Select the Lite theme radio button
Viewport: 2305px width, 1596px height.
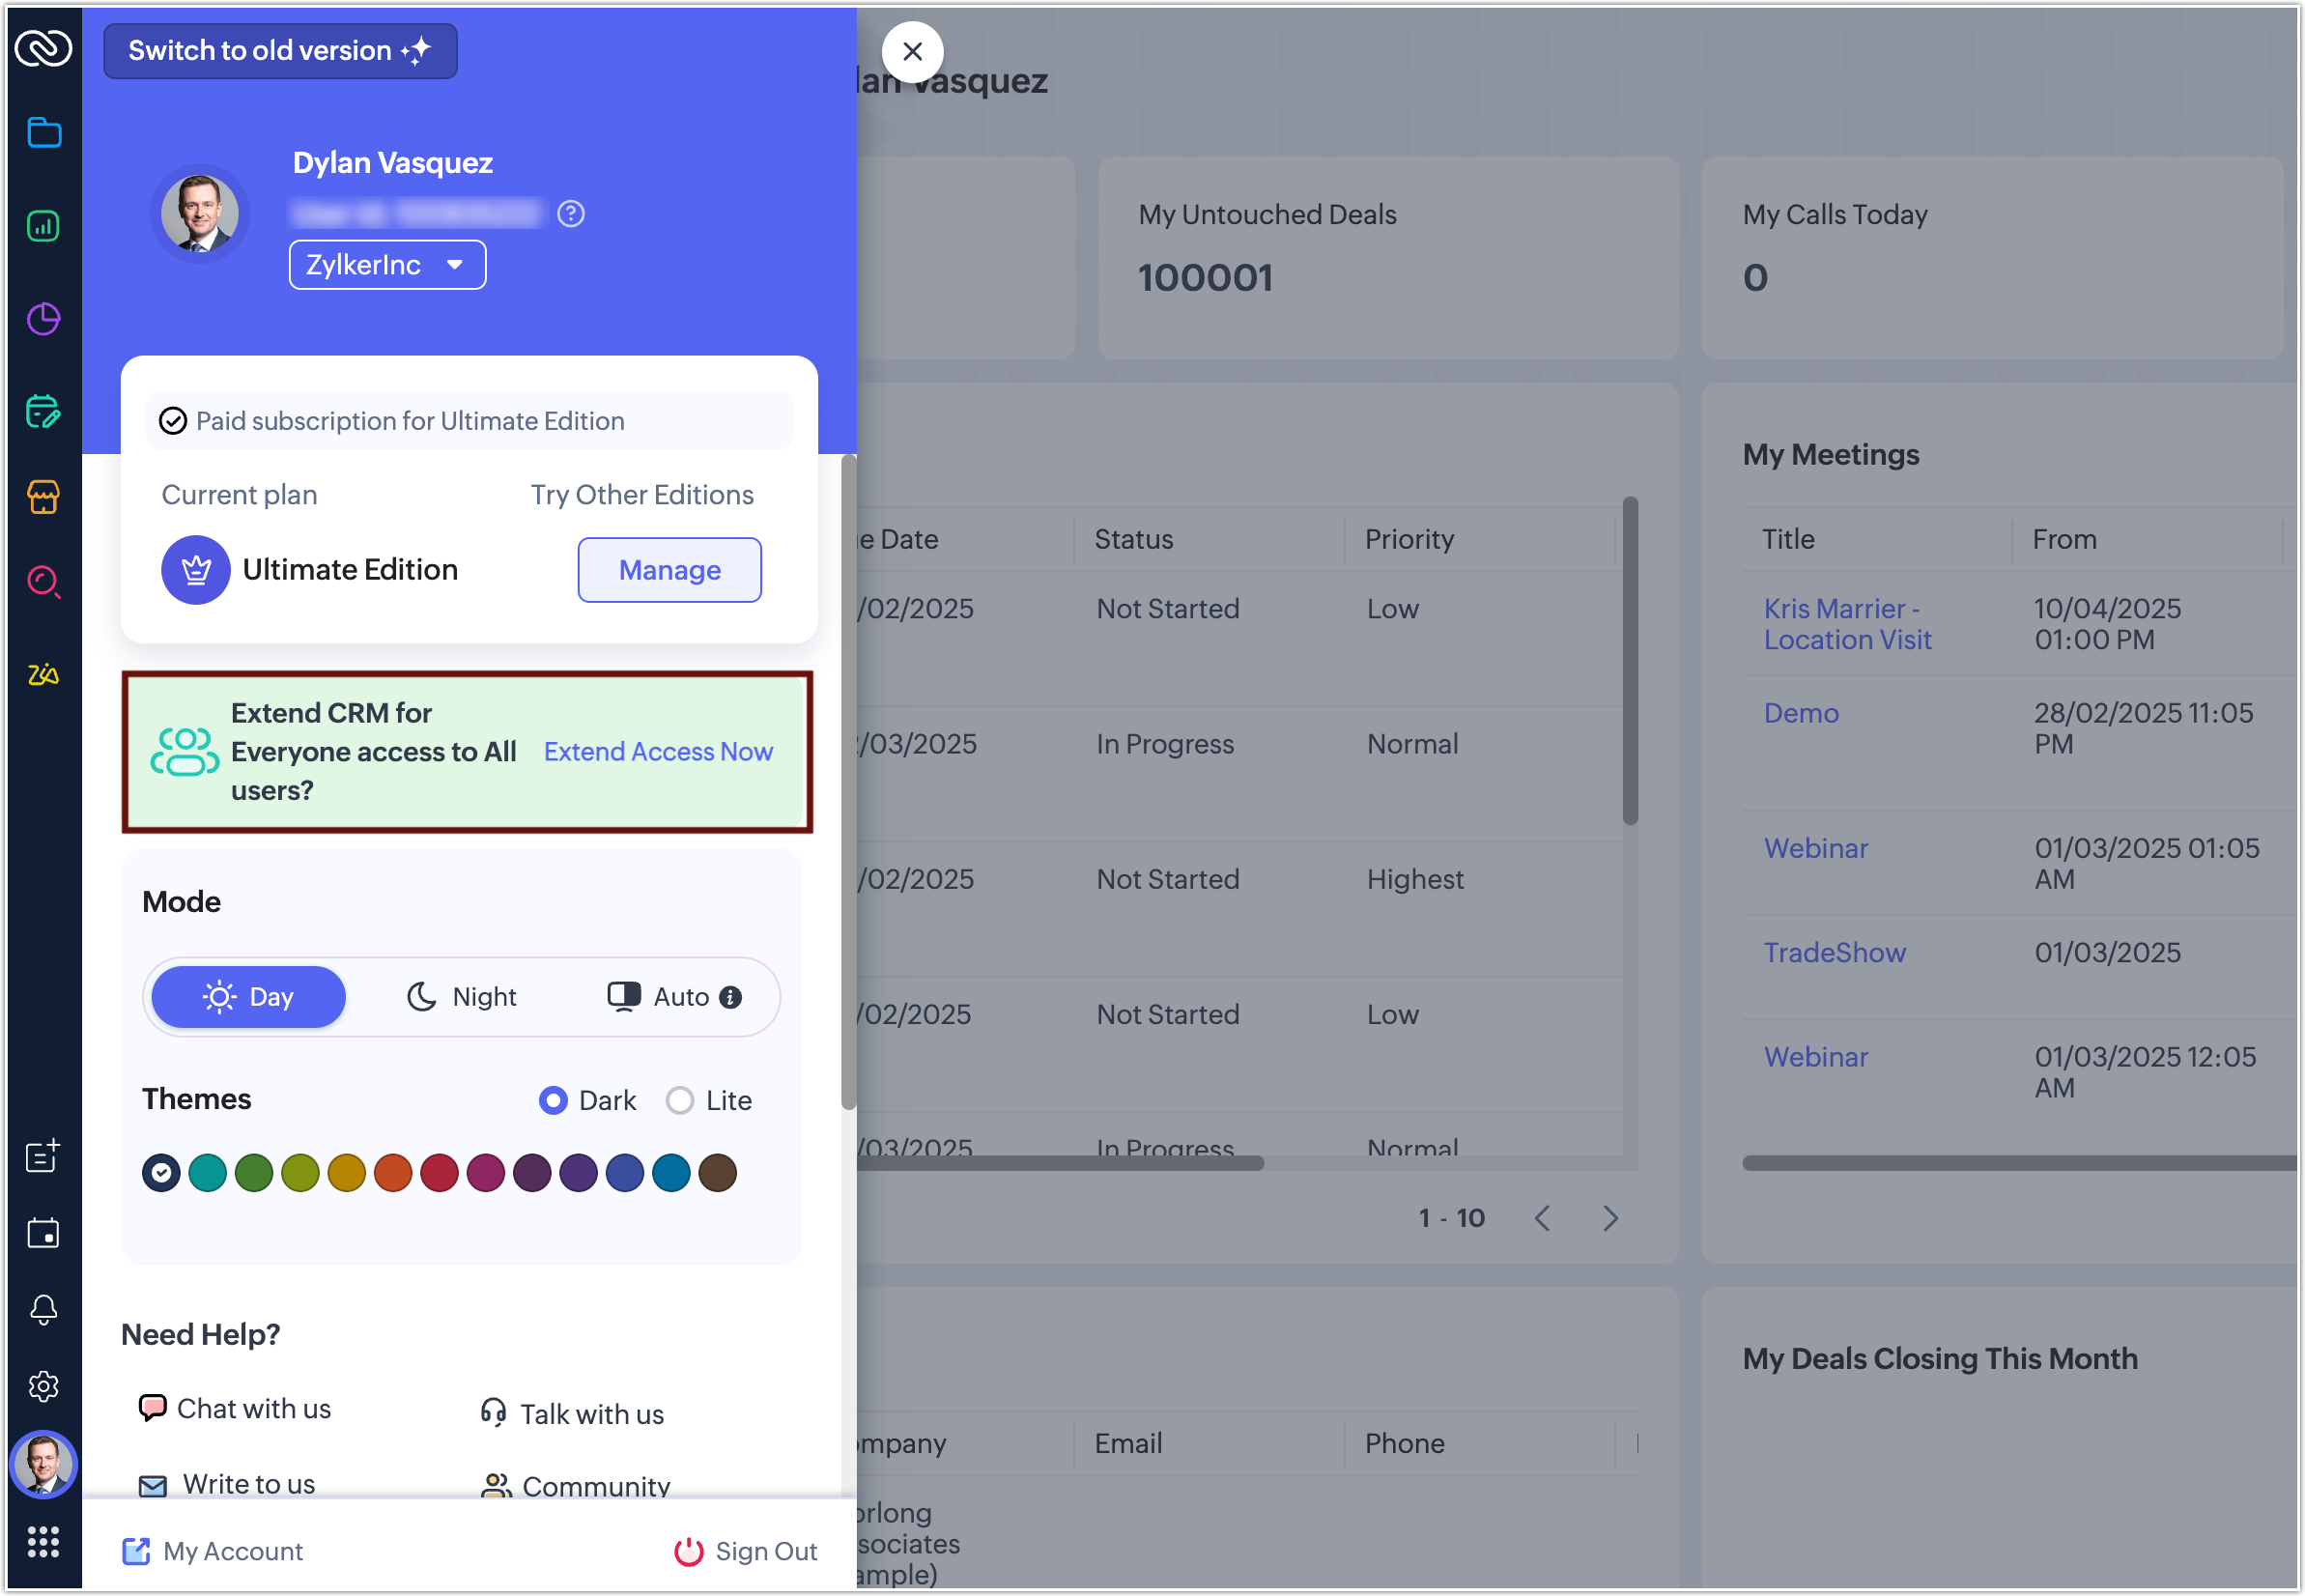coord(680,1100)
